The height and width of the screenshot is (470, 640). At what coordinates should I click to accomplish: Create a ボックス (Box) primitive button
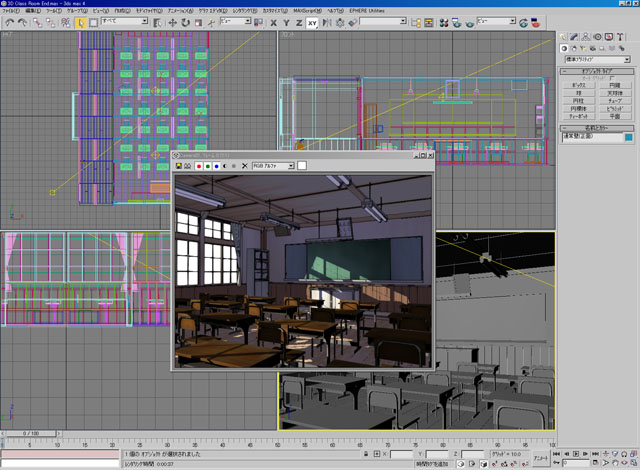click(x=579, y=86)
